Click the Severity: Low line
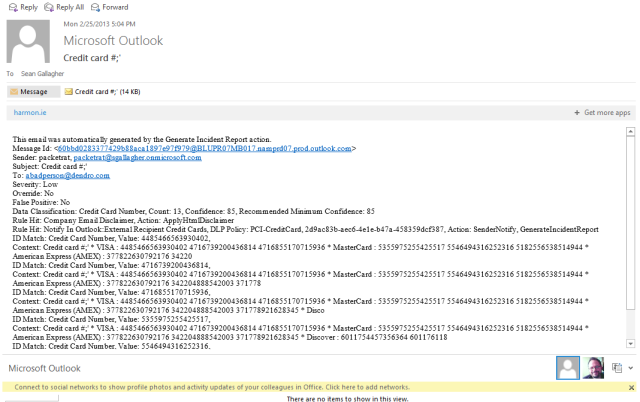The width and height of the screenshot is (640, 402). (x=35, y=184)
